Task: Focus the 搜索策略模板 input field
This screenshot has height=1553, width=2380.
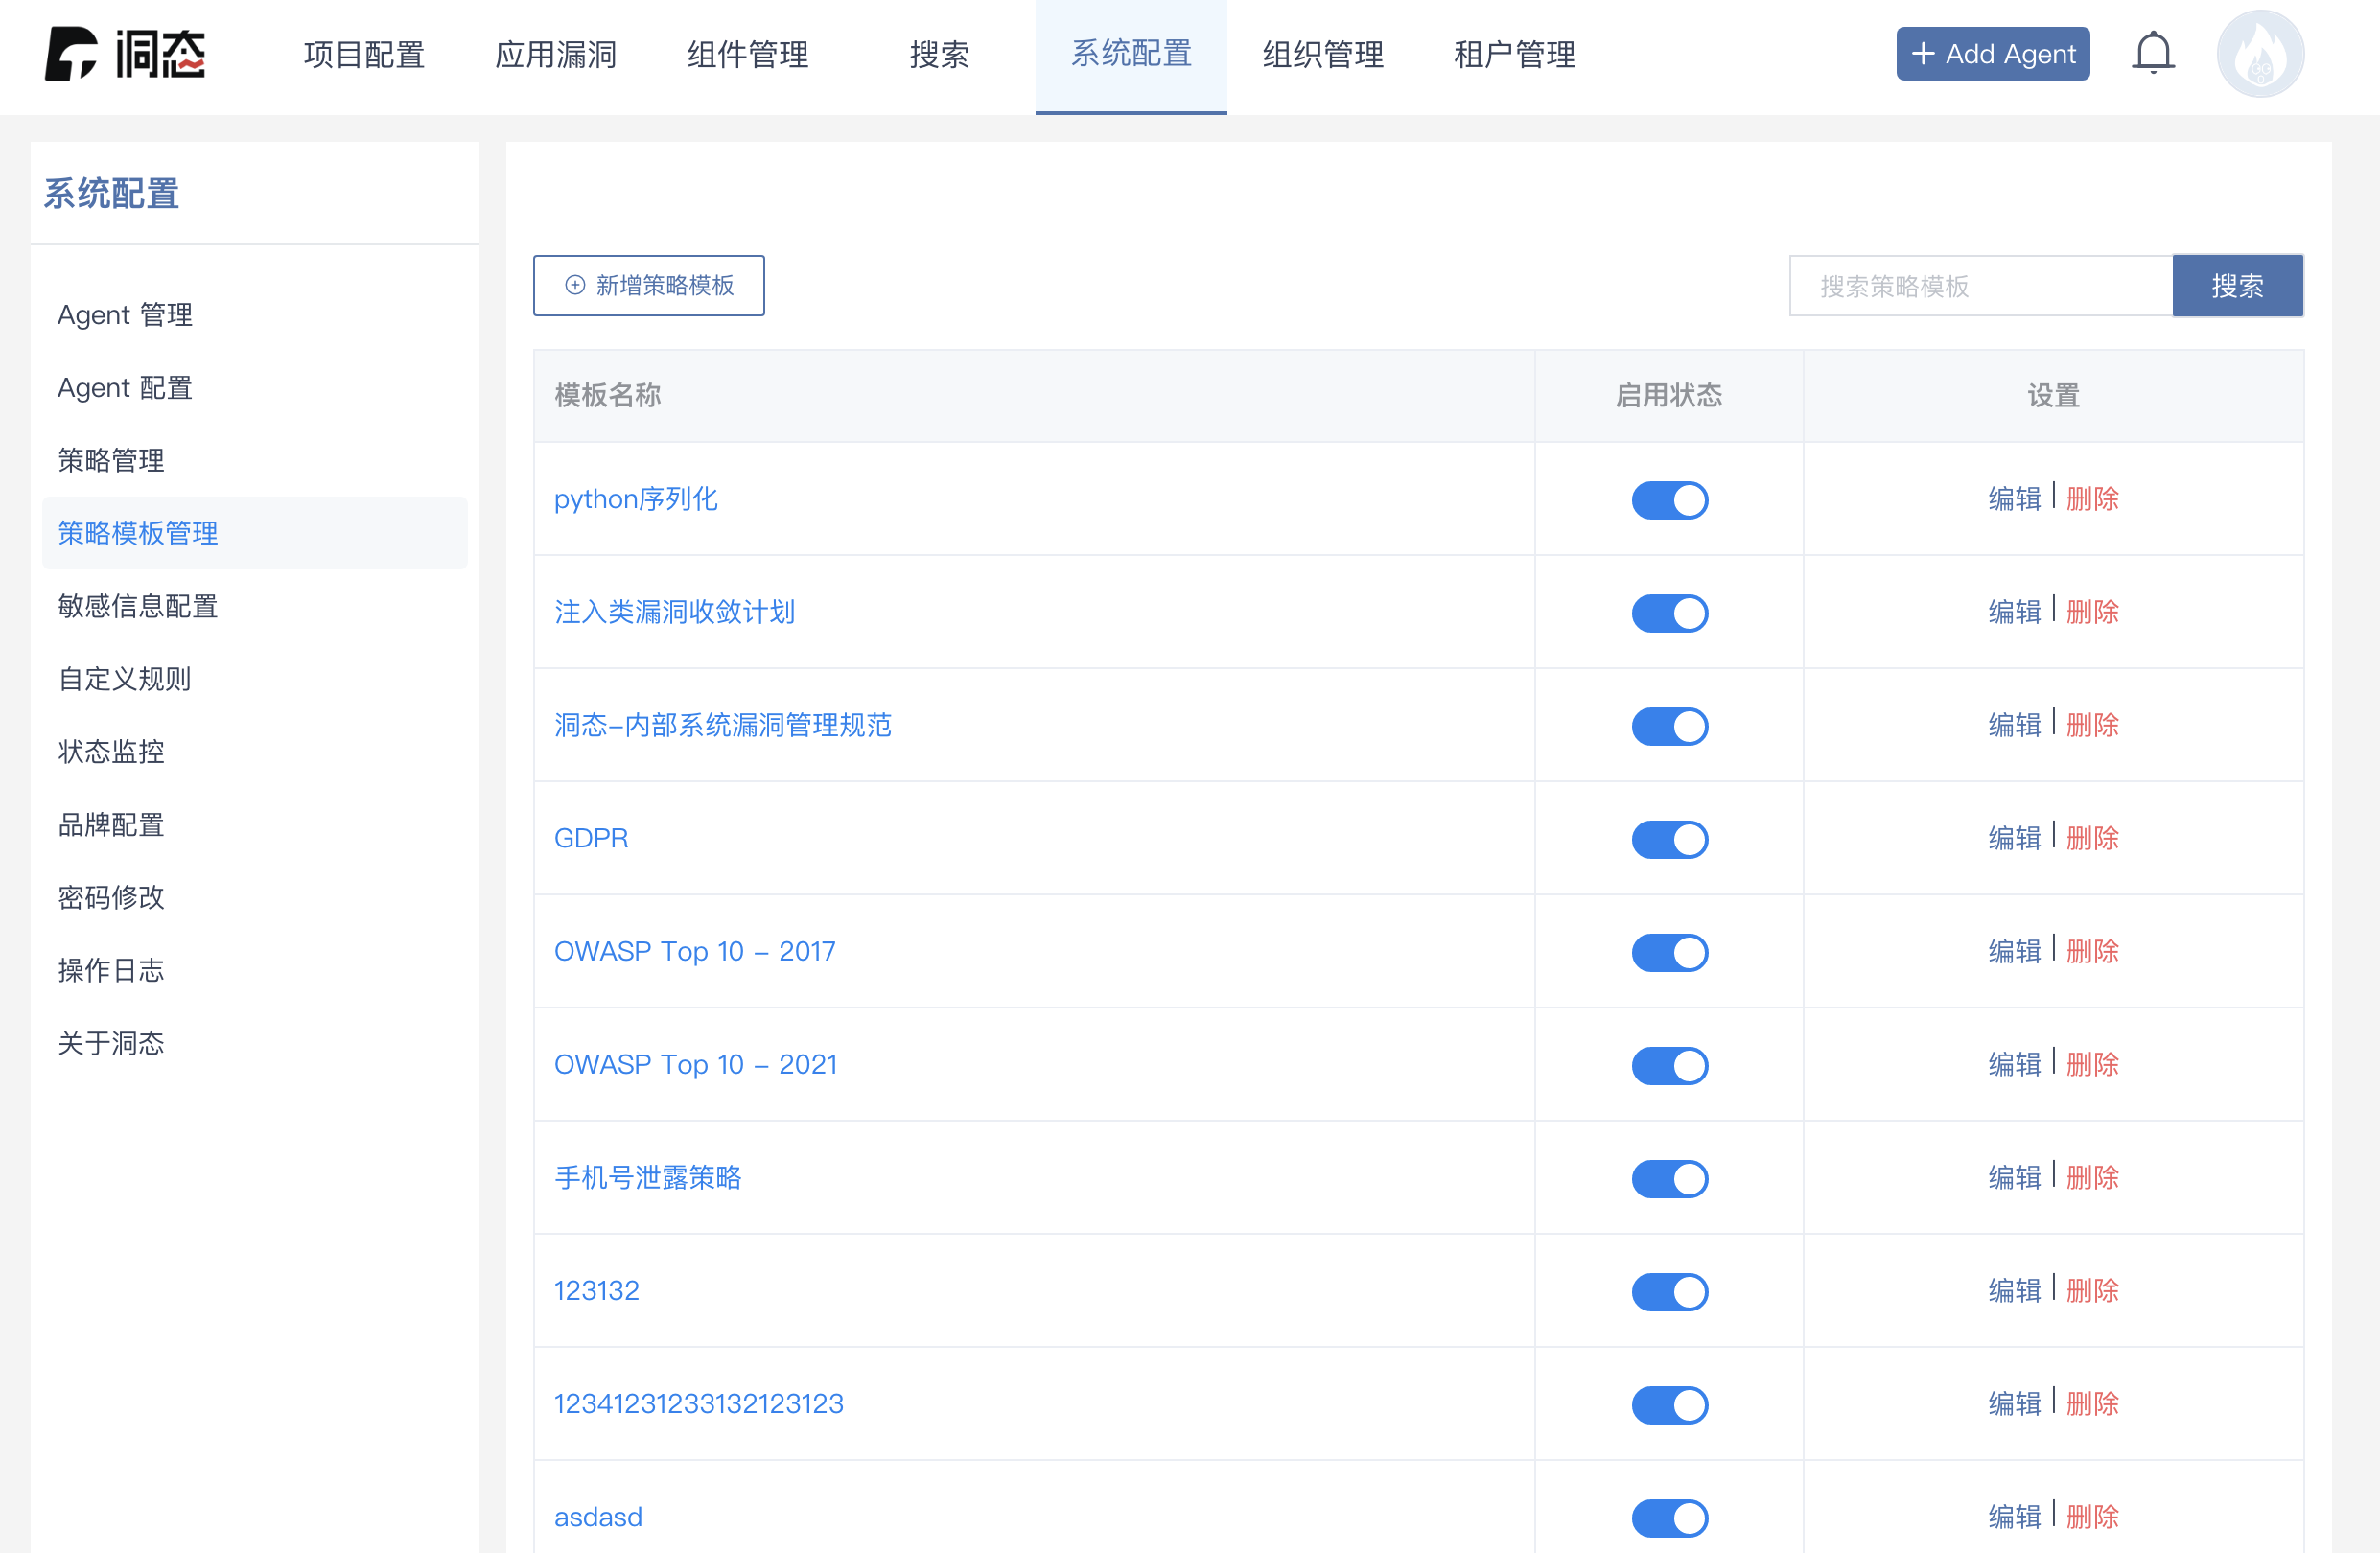Action: [x=1980, y=286]
